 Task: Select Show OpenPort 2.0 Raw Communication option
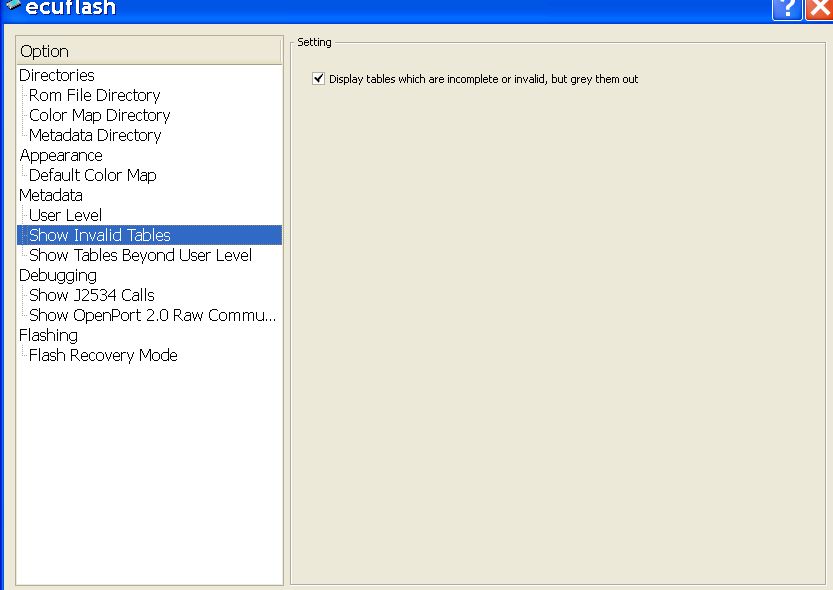152,315
